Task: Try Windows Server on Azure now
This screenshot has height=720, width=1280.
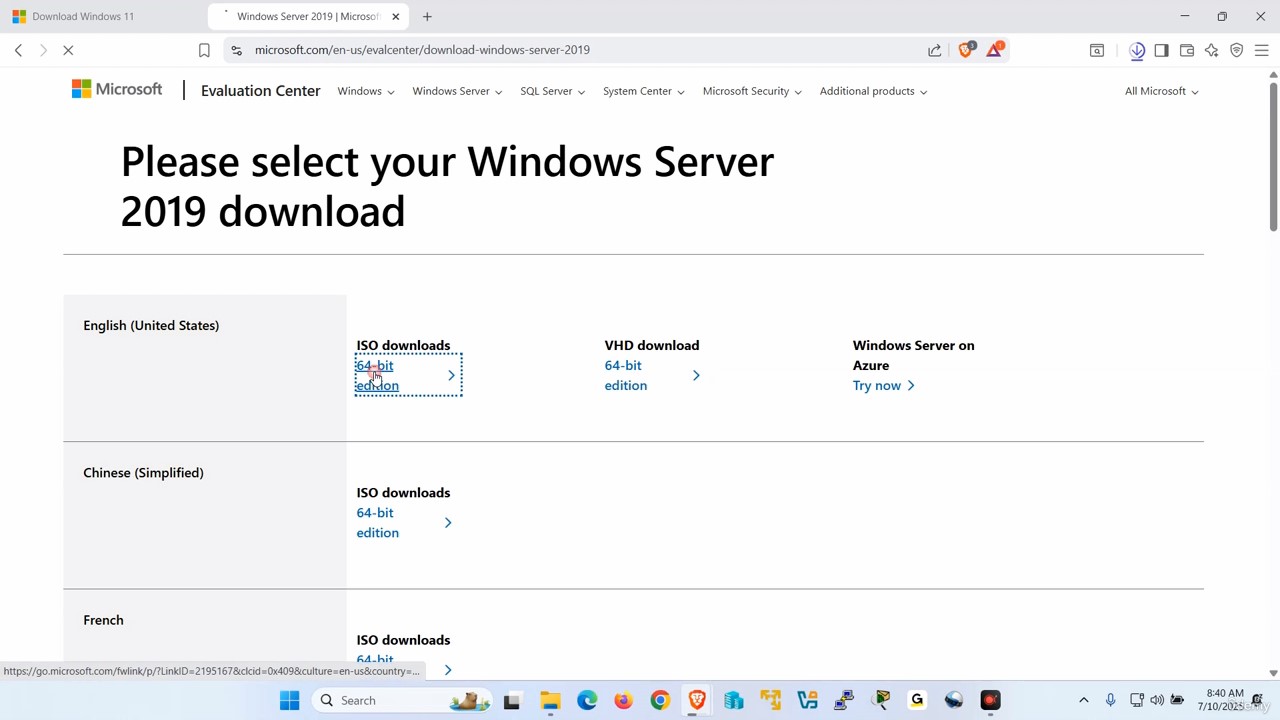Action: coord(883,385)
